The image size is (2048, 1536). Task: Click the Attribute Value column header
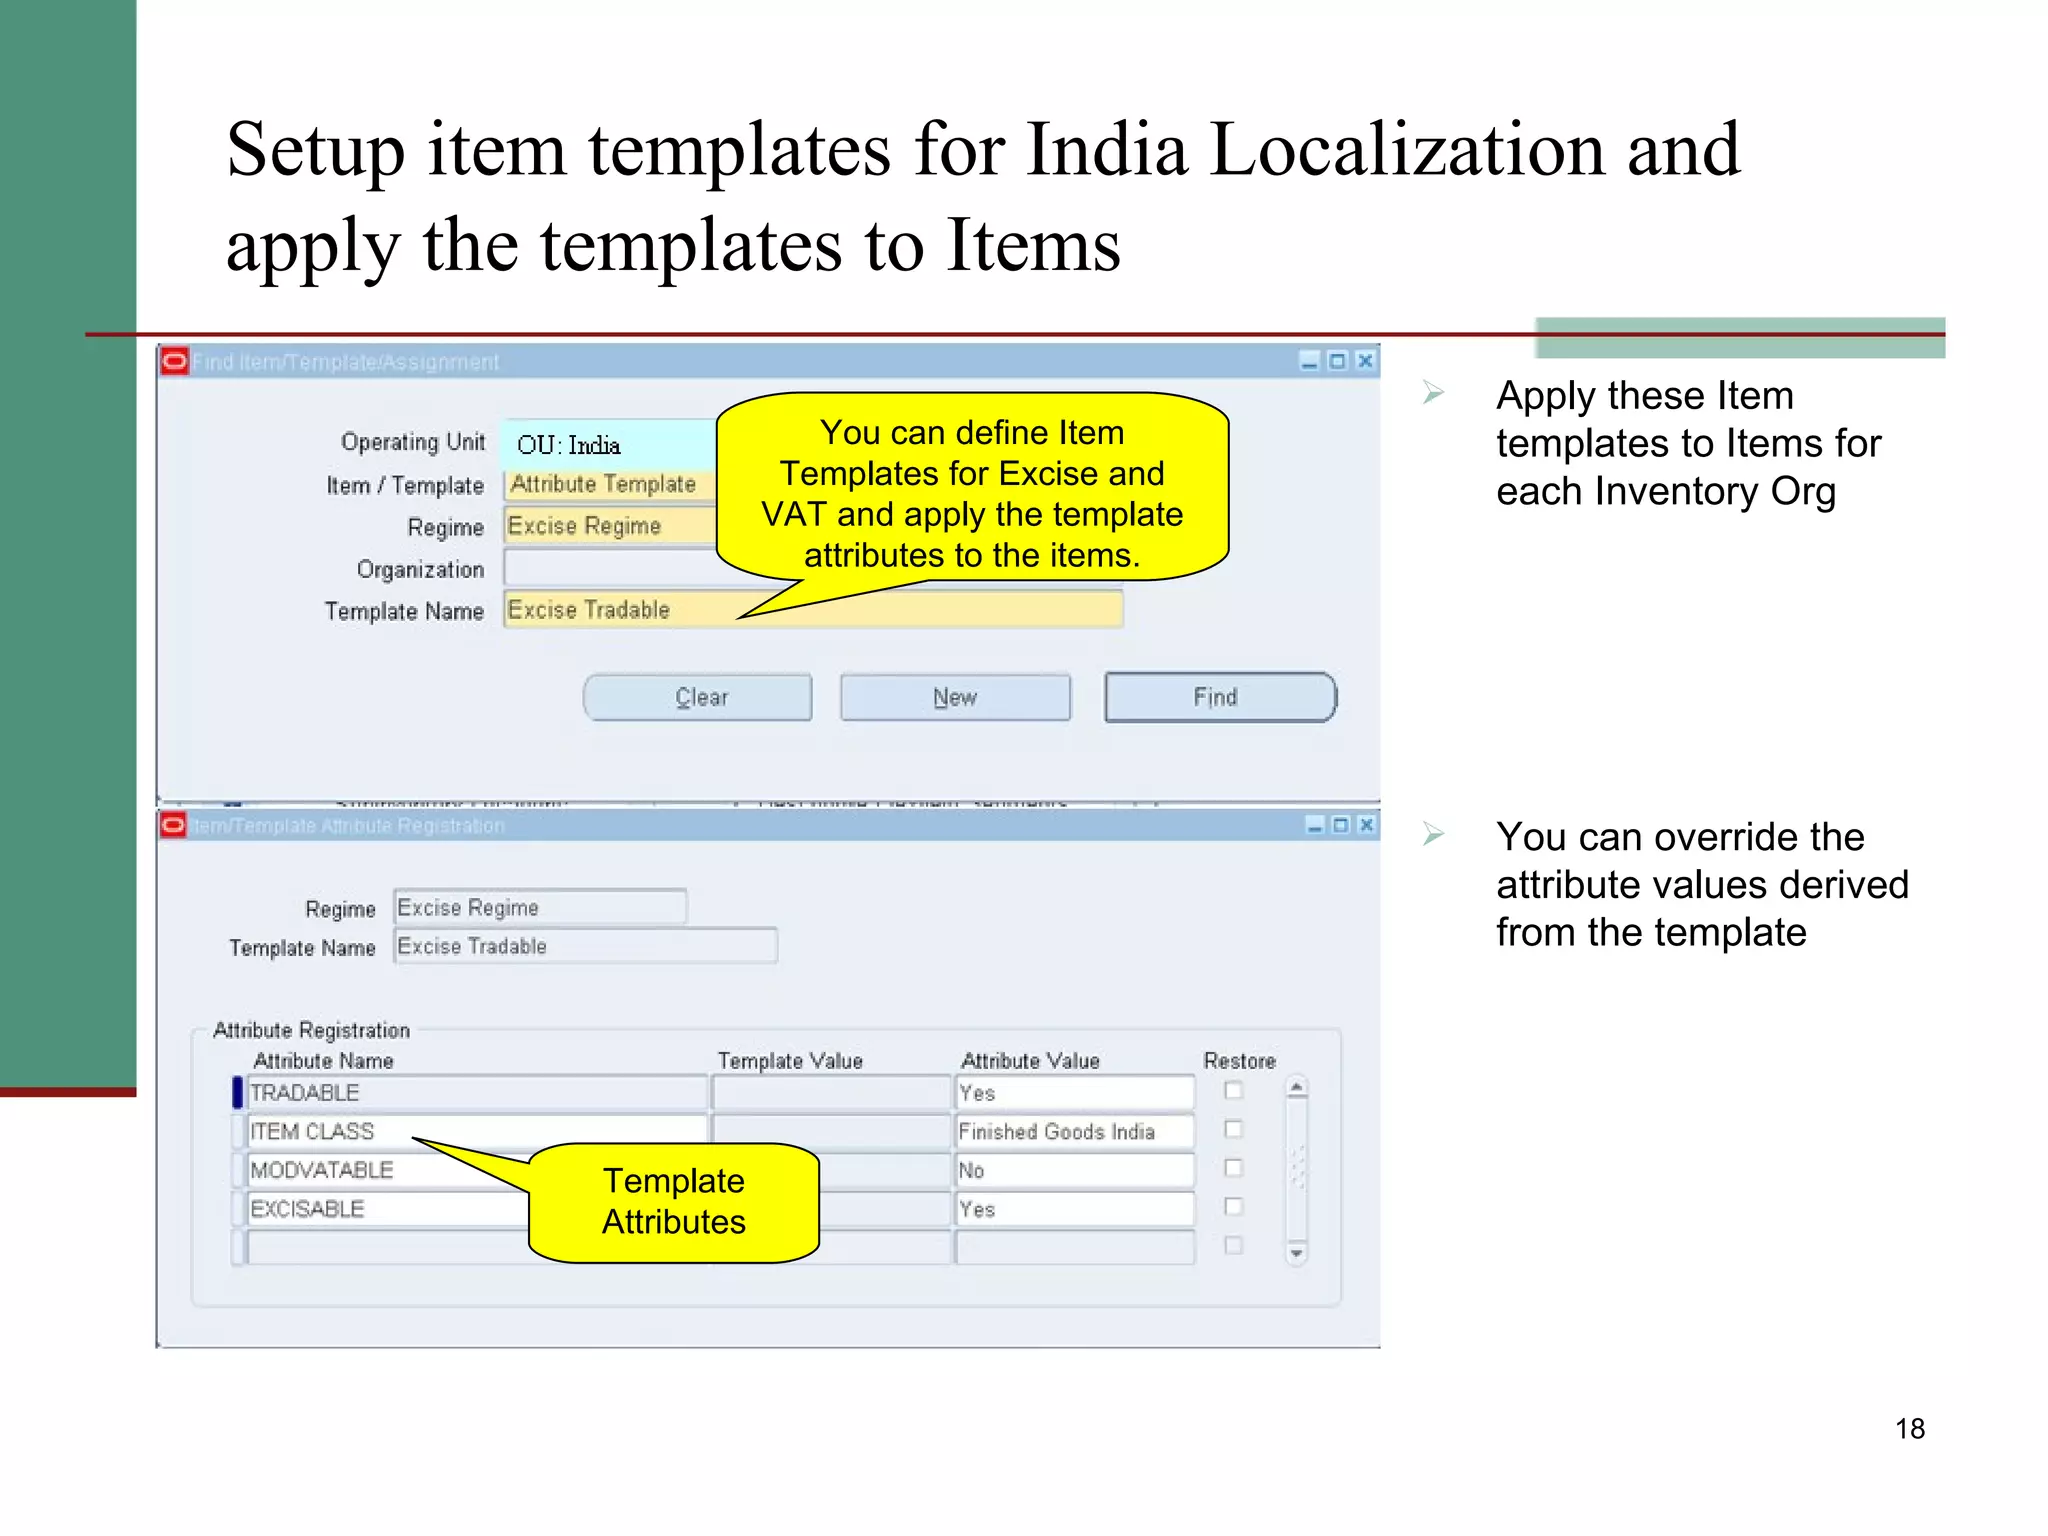point(1030,1061)
